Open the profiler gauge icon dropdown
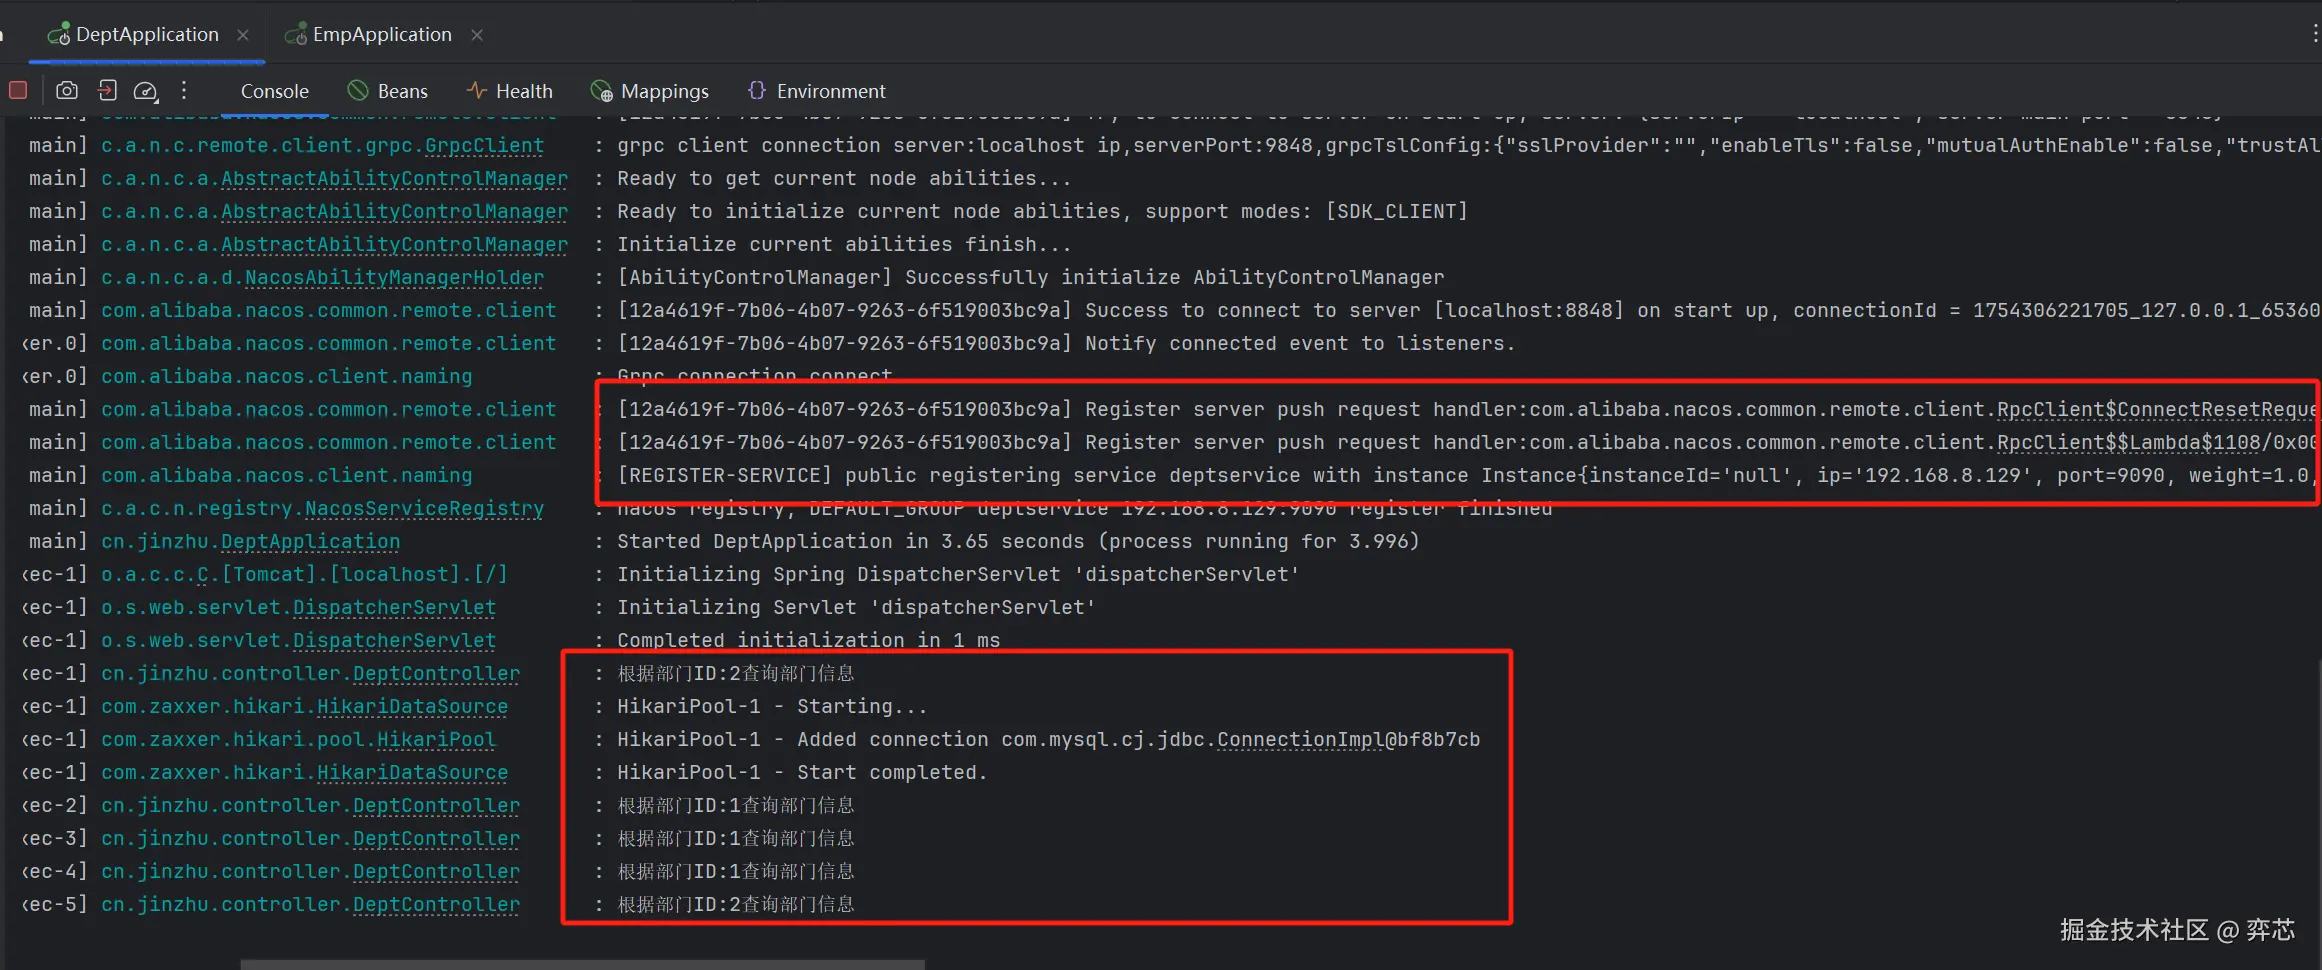The image size is (2322, 970). [146, 91]
